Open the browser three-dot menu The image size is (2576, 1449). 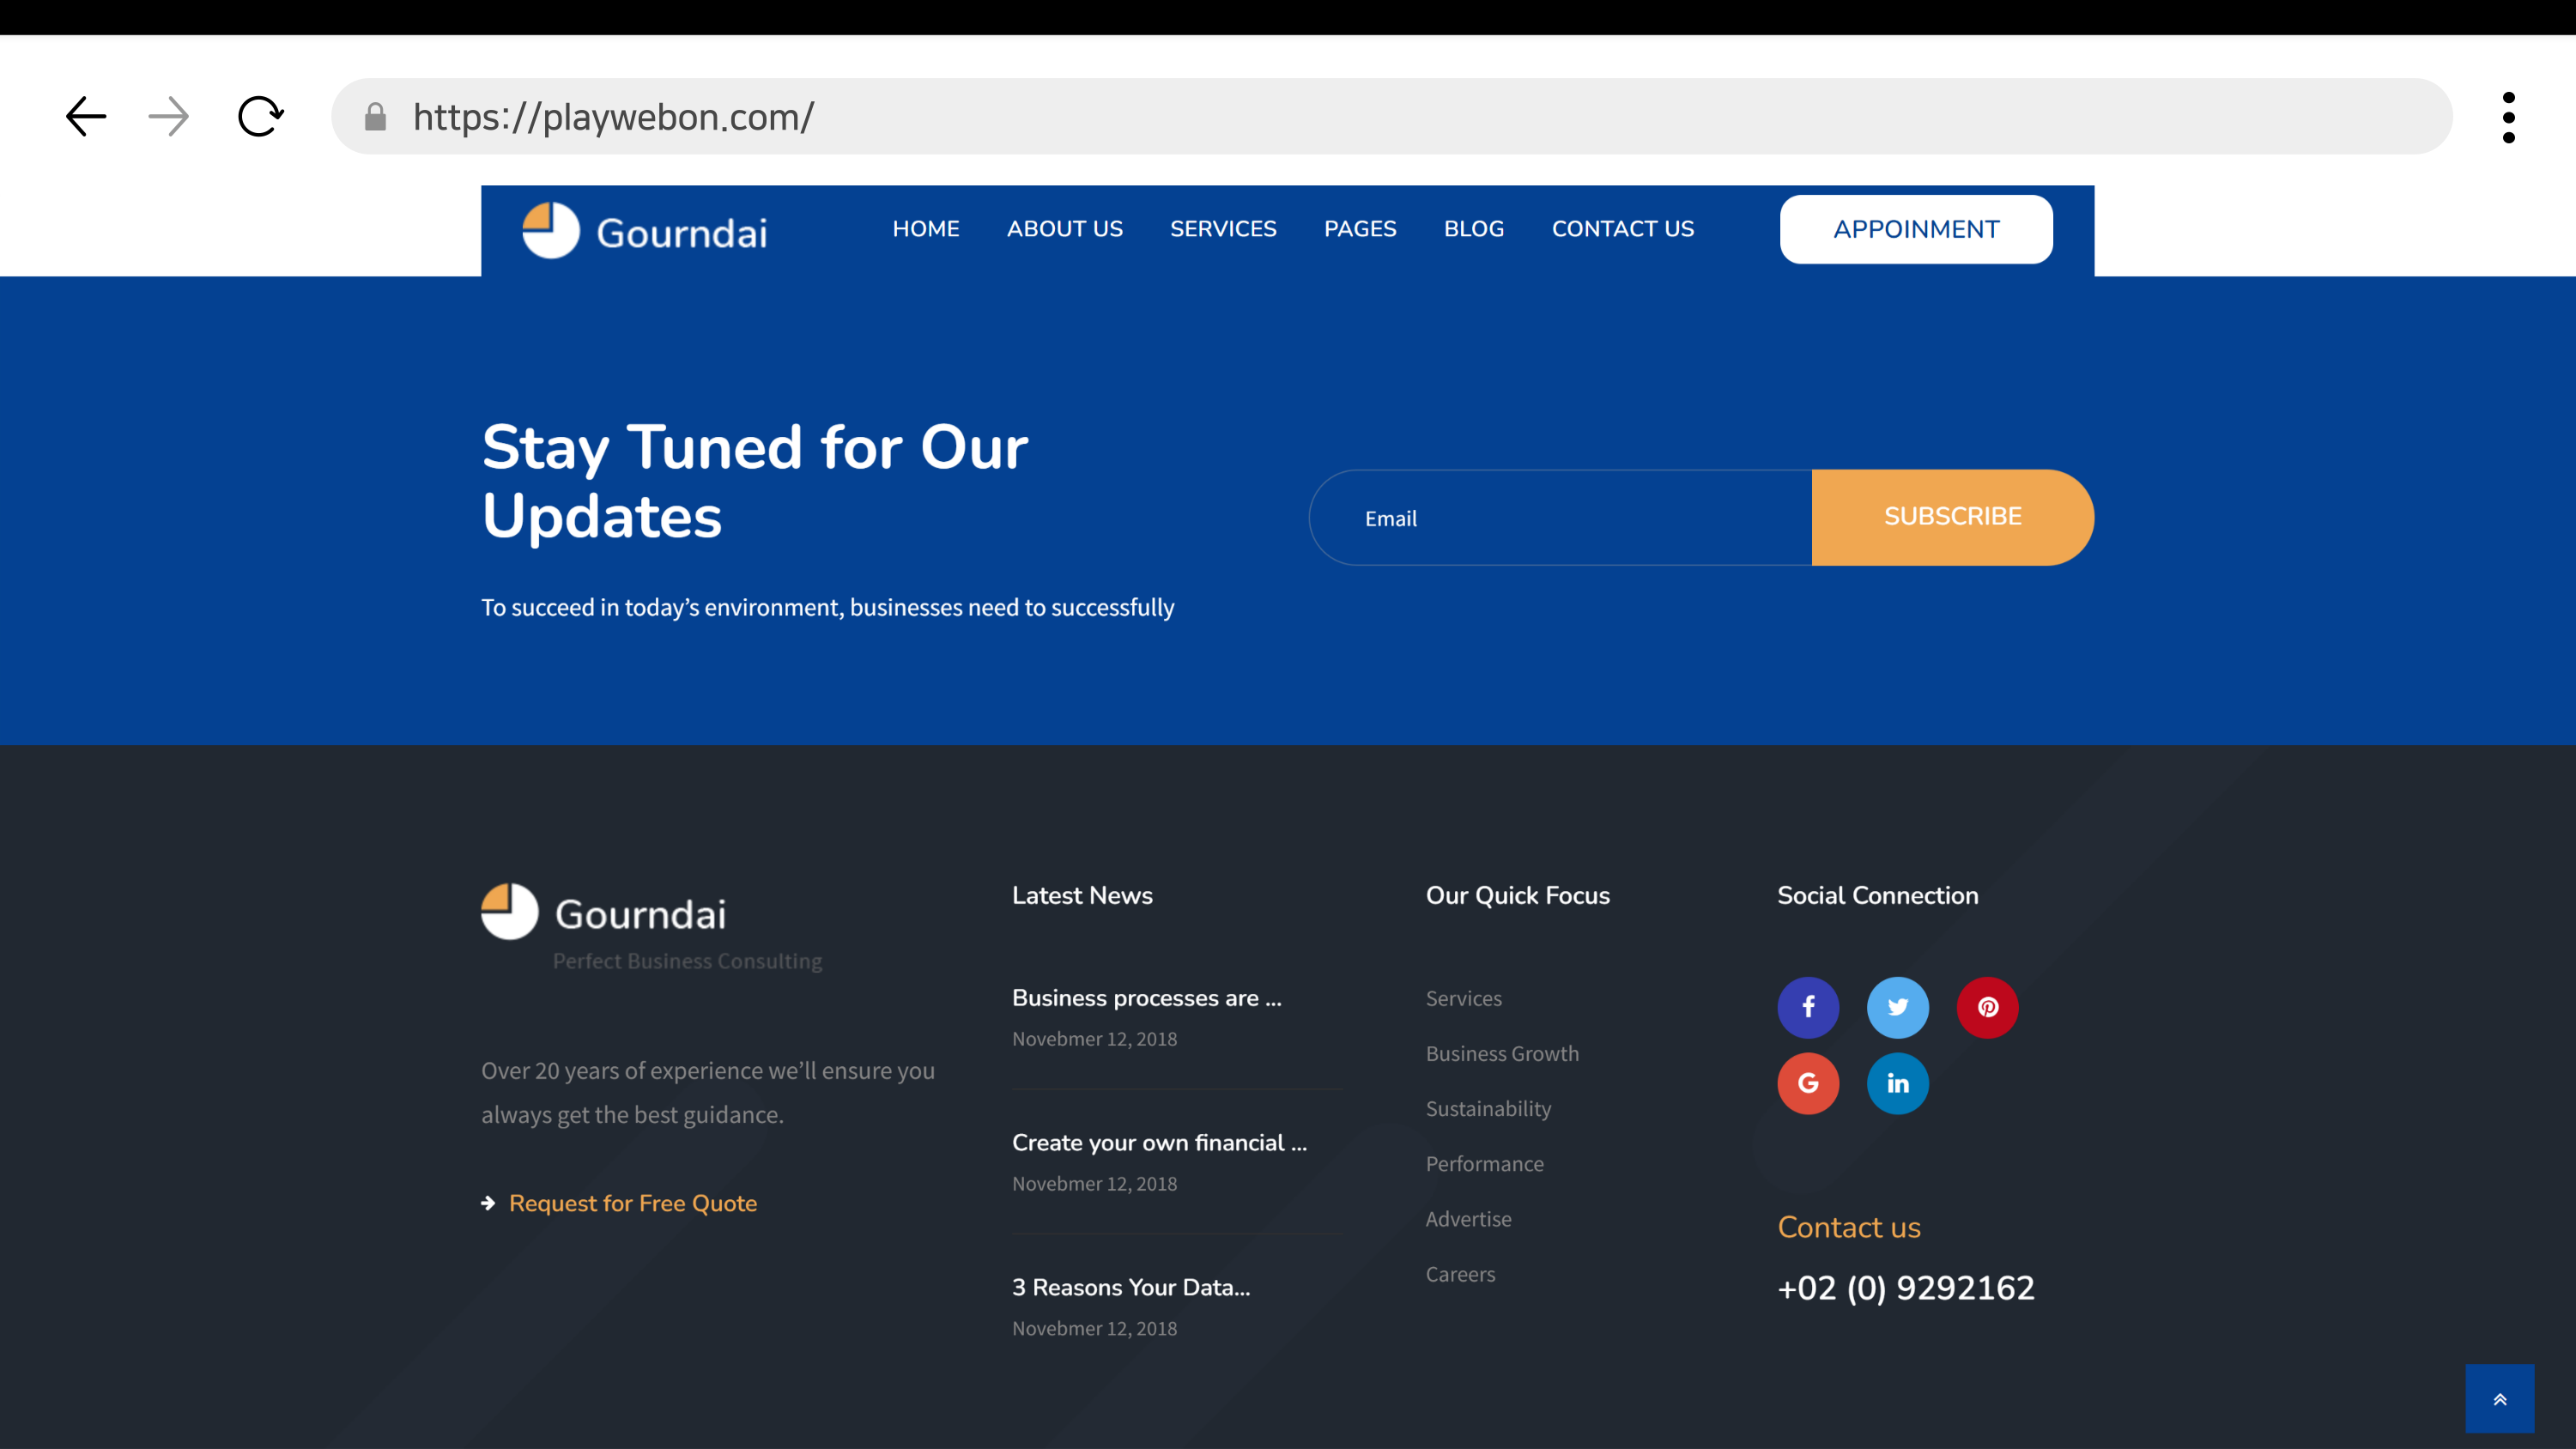pos(2508,117)
